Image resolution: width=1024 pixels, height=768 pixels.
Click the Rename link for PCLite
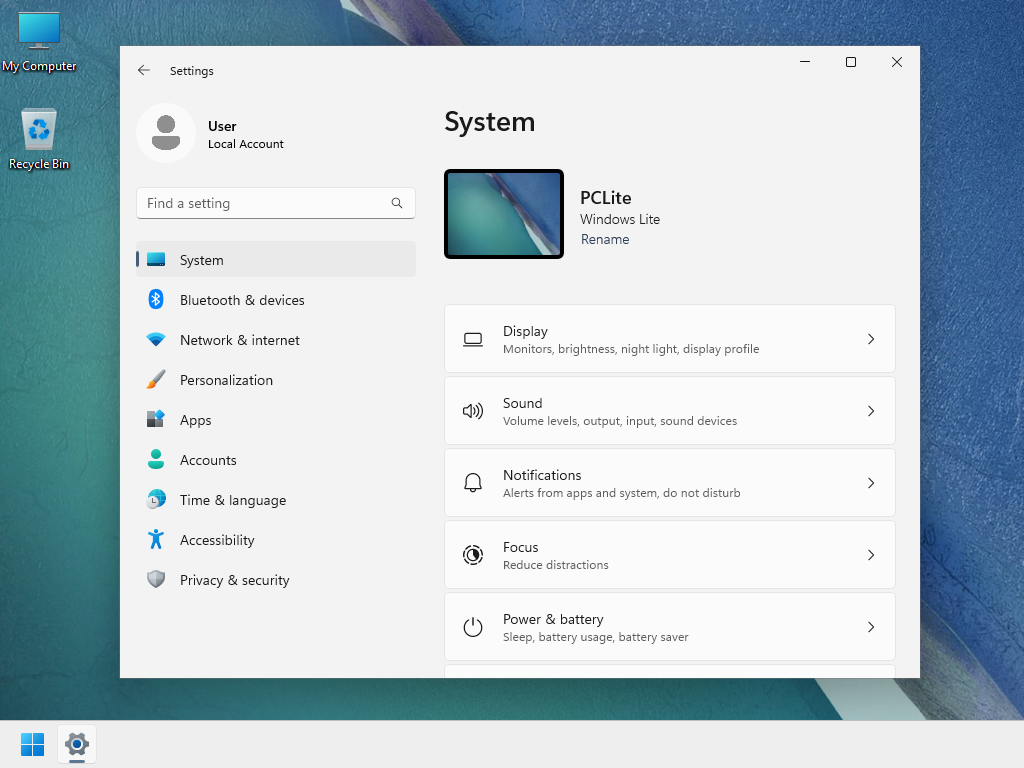604,239
